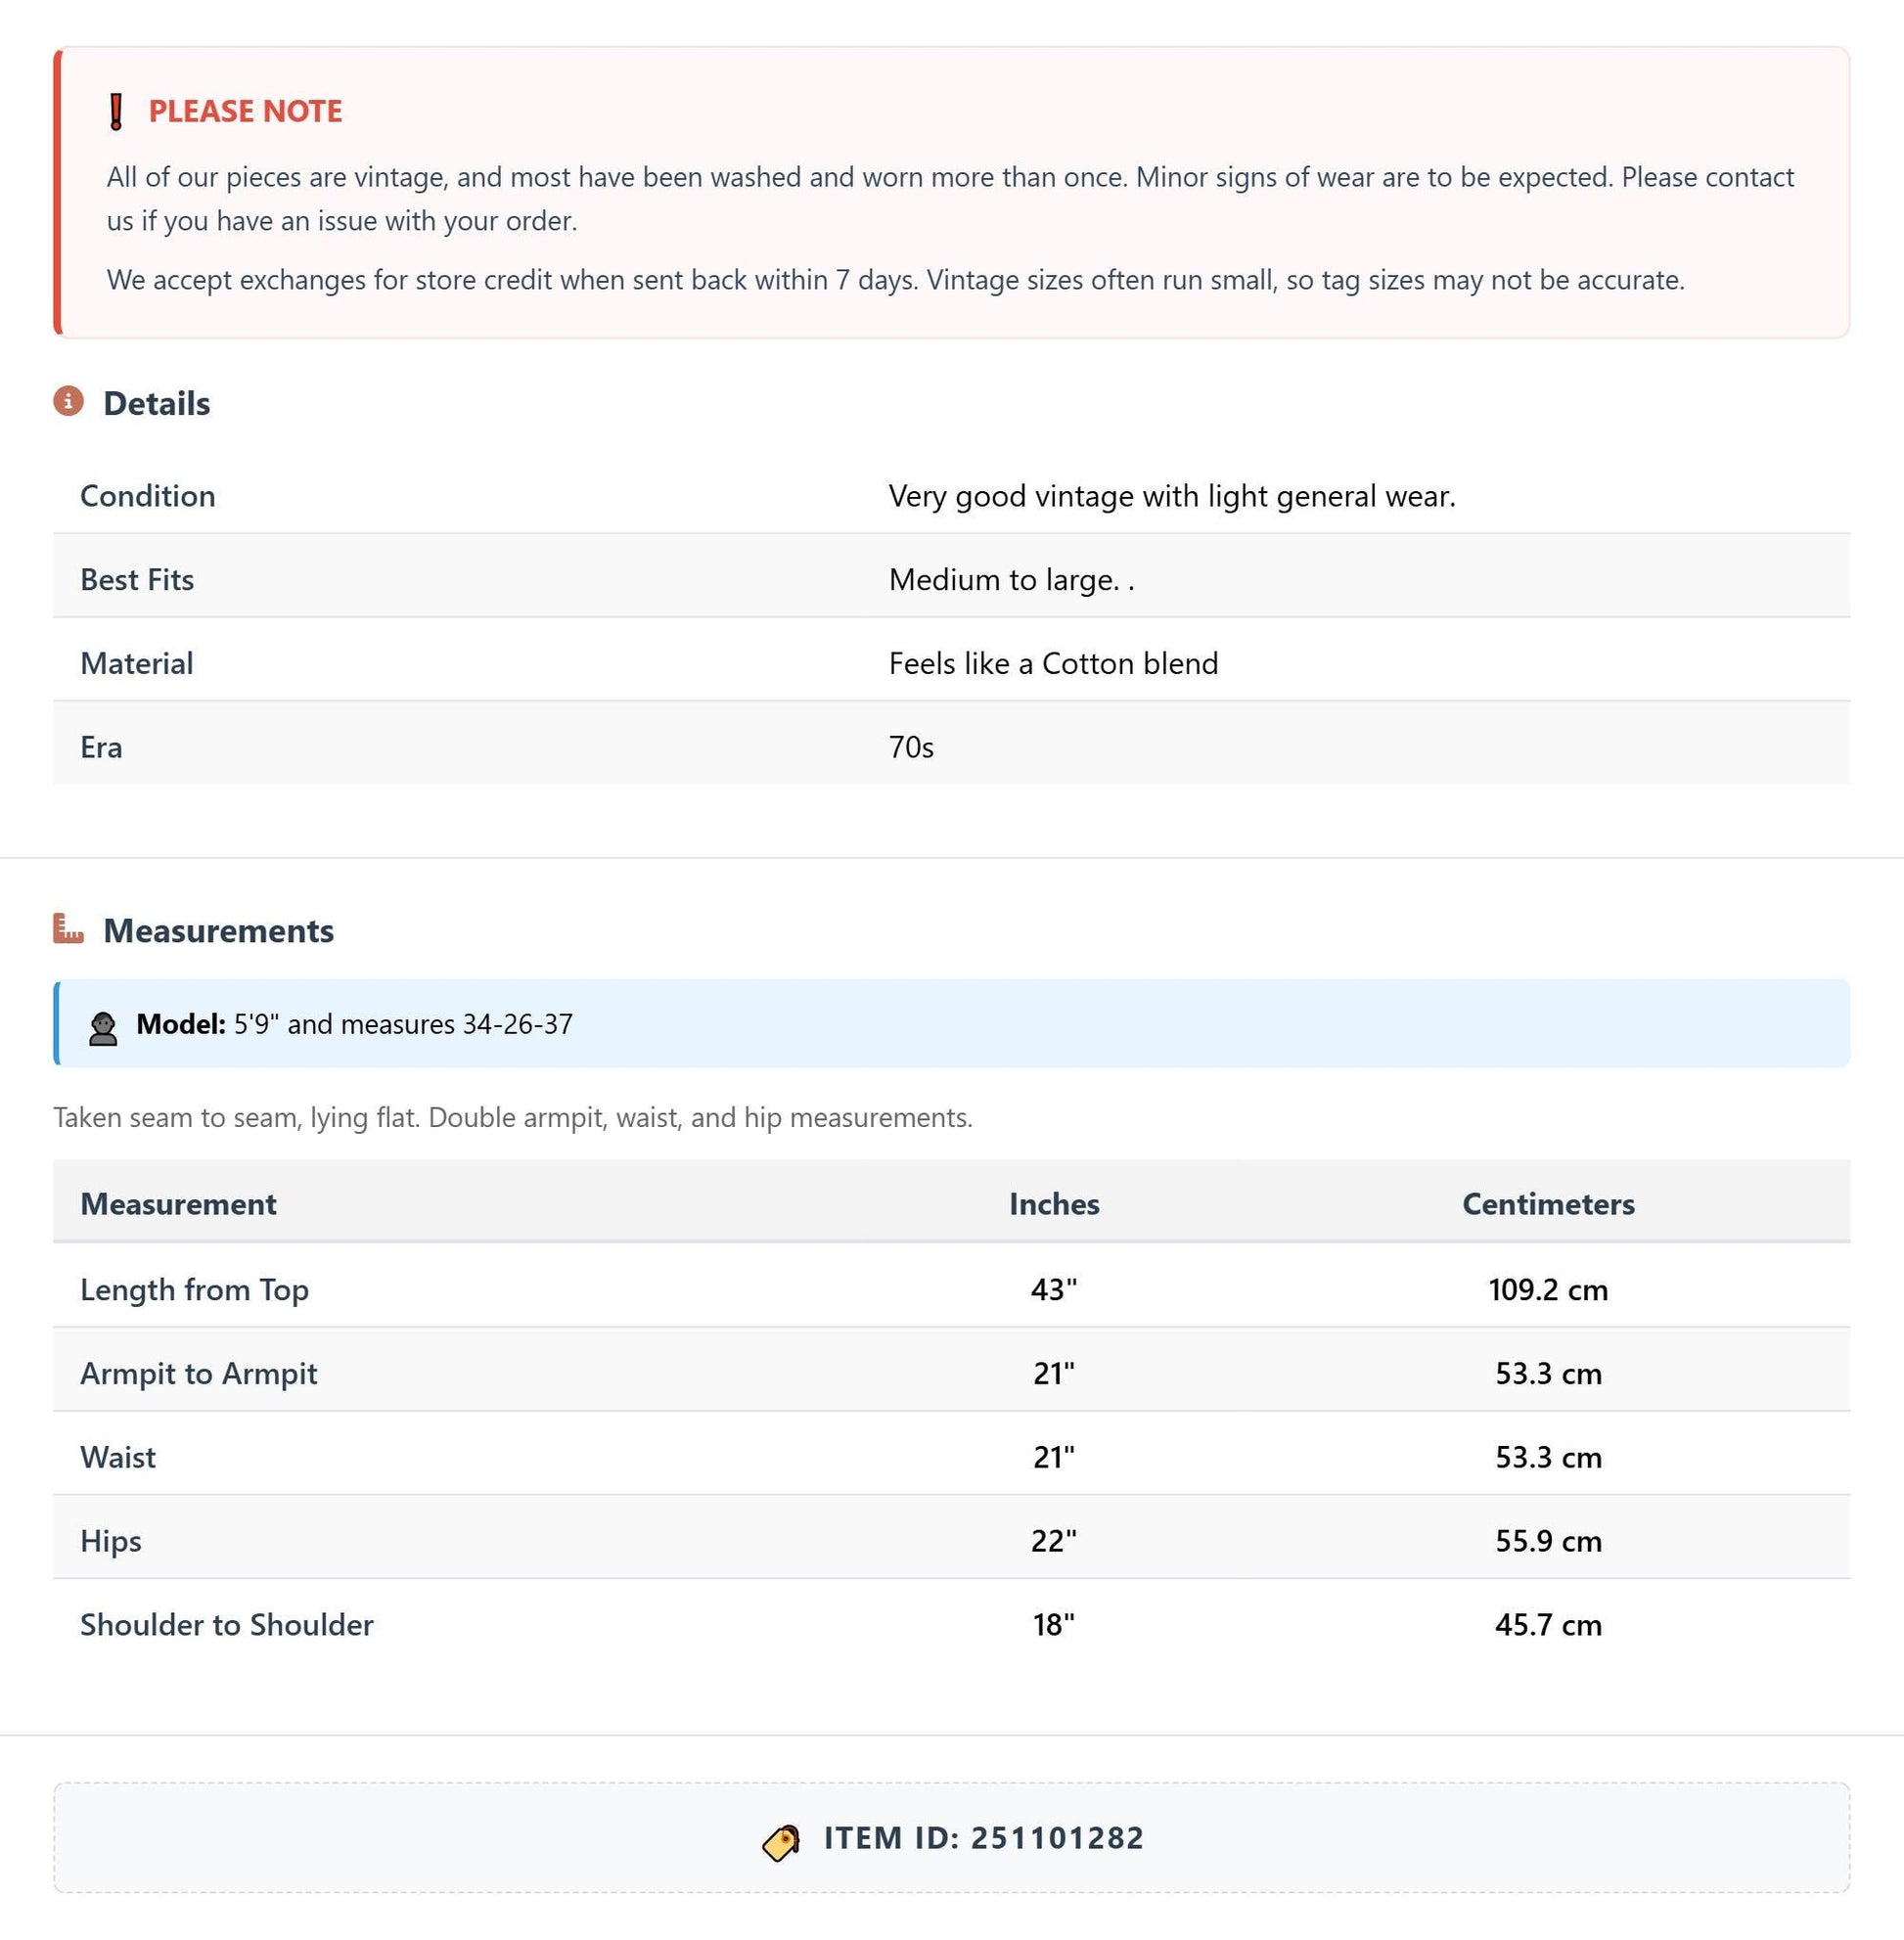1904x1940 pixels.
Task: Click the price tag icon near Item ID
Action: [781, 1841]
